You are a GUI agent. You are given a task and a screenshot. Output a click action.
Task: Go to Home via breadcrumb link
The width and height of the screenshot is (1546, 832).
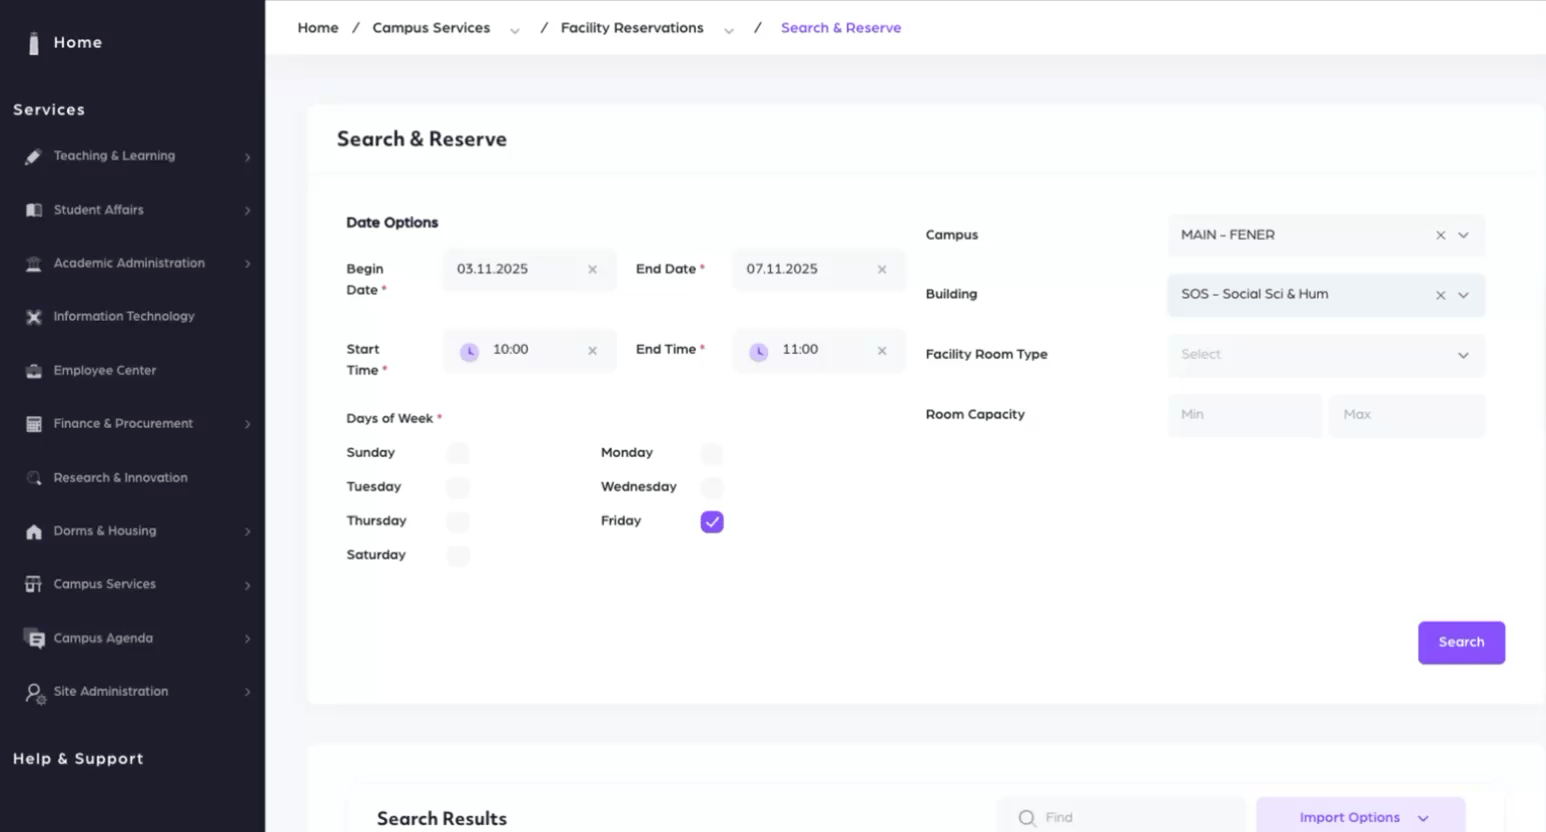click(x=317, y=28)
